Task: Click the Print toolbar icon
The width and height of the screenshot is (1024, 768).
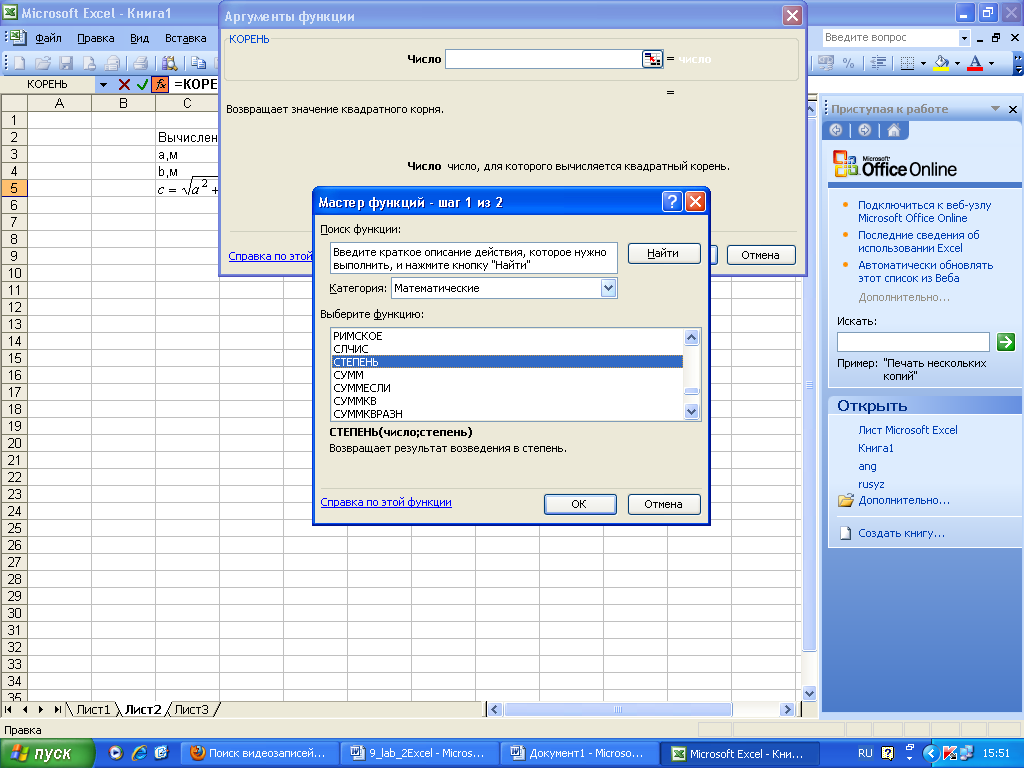Action: point(140,63)
